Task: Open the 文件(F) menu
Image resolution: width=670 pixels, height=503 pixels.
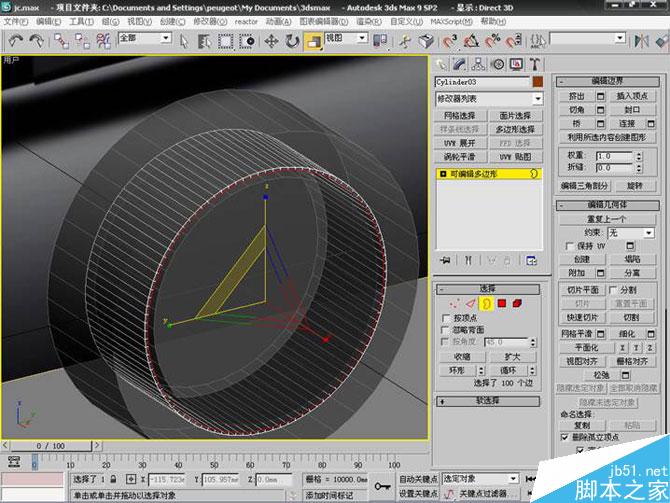Action: pos(16,20)
